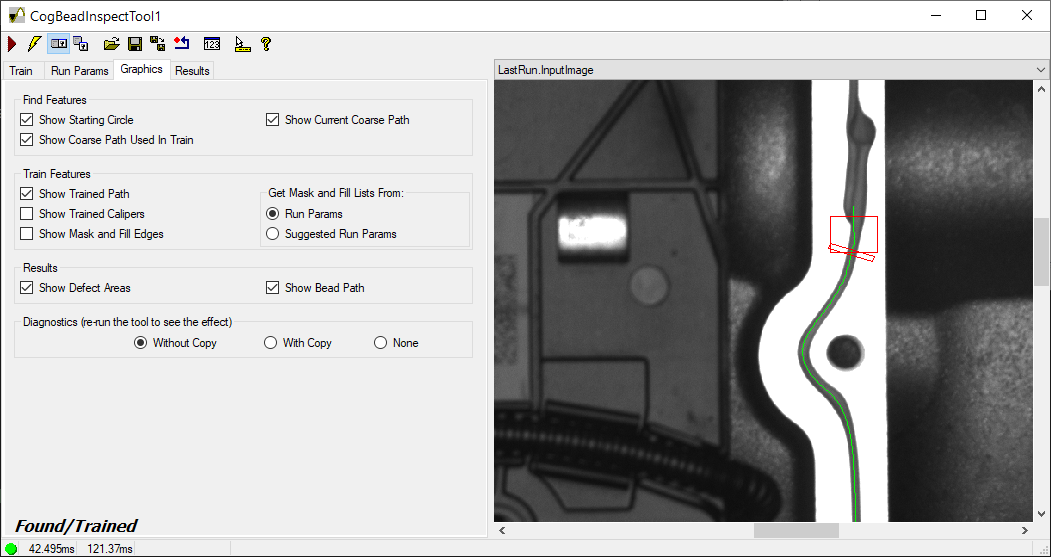Click the Found/Trained status text

pyautogui.click(x=76, y=525)
